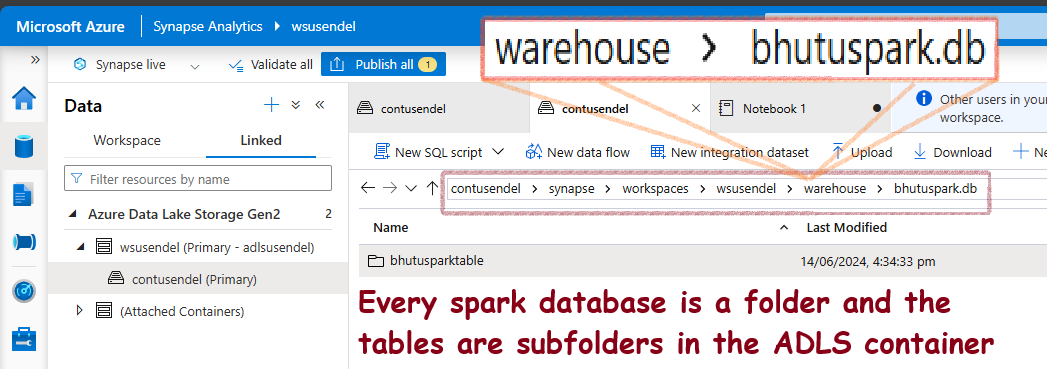Expand all items with double chevron
Image resolution: width=1047 pixels, height=369 pixels.
296,105
